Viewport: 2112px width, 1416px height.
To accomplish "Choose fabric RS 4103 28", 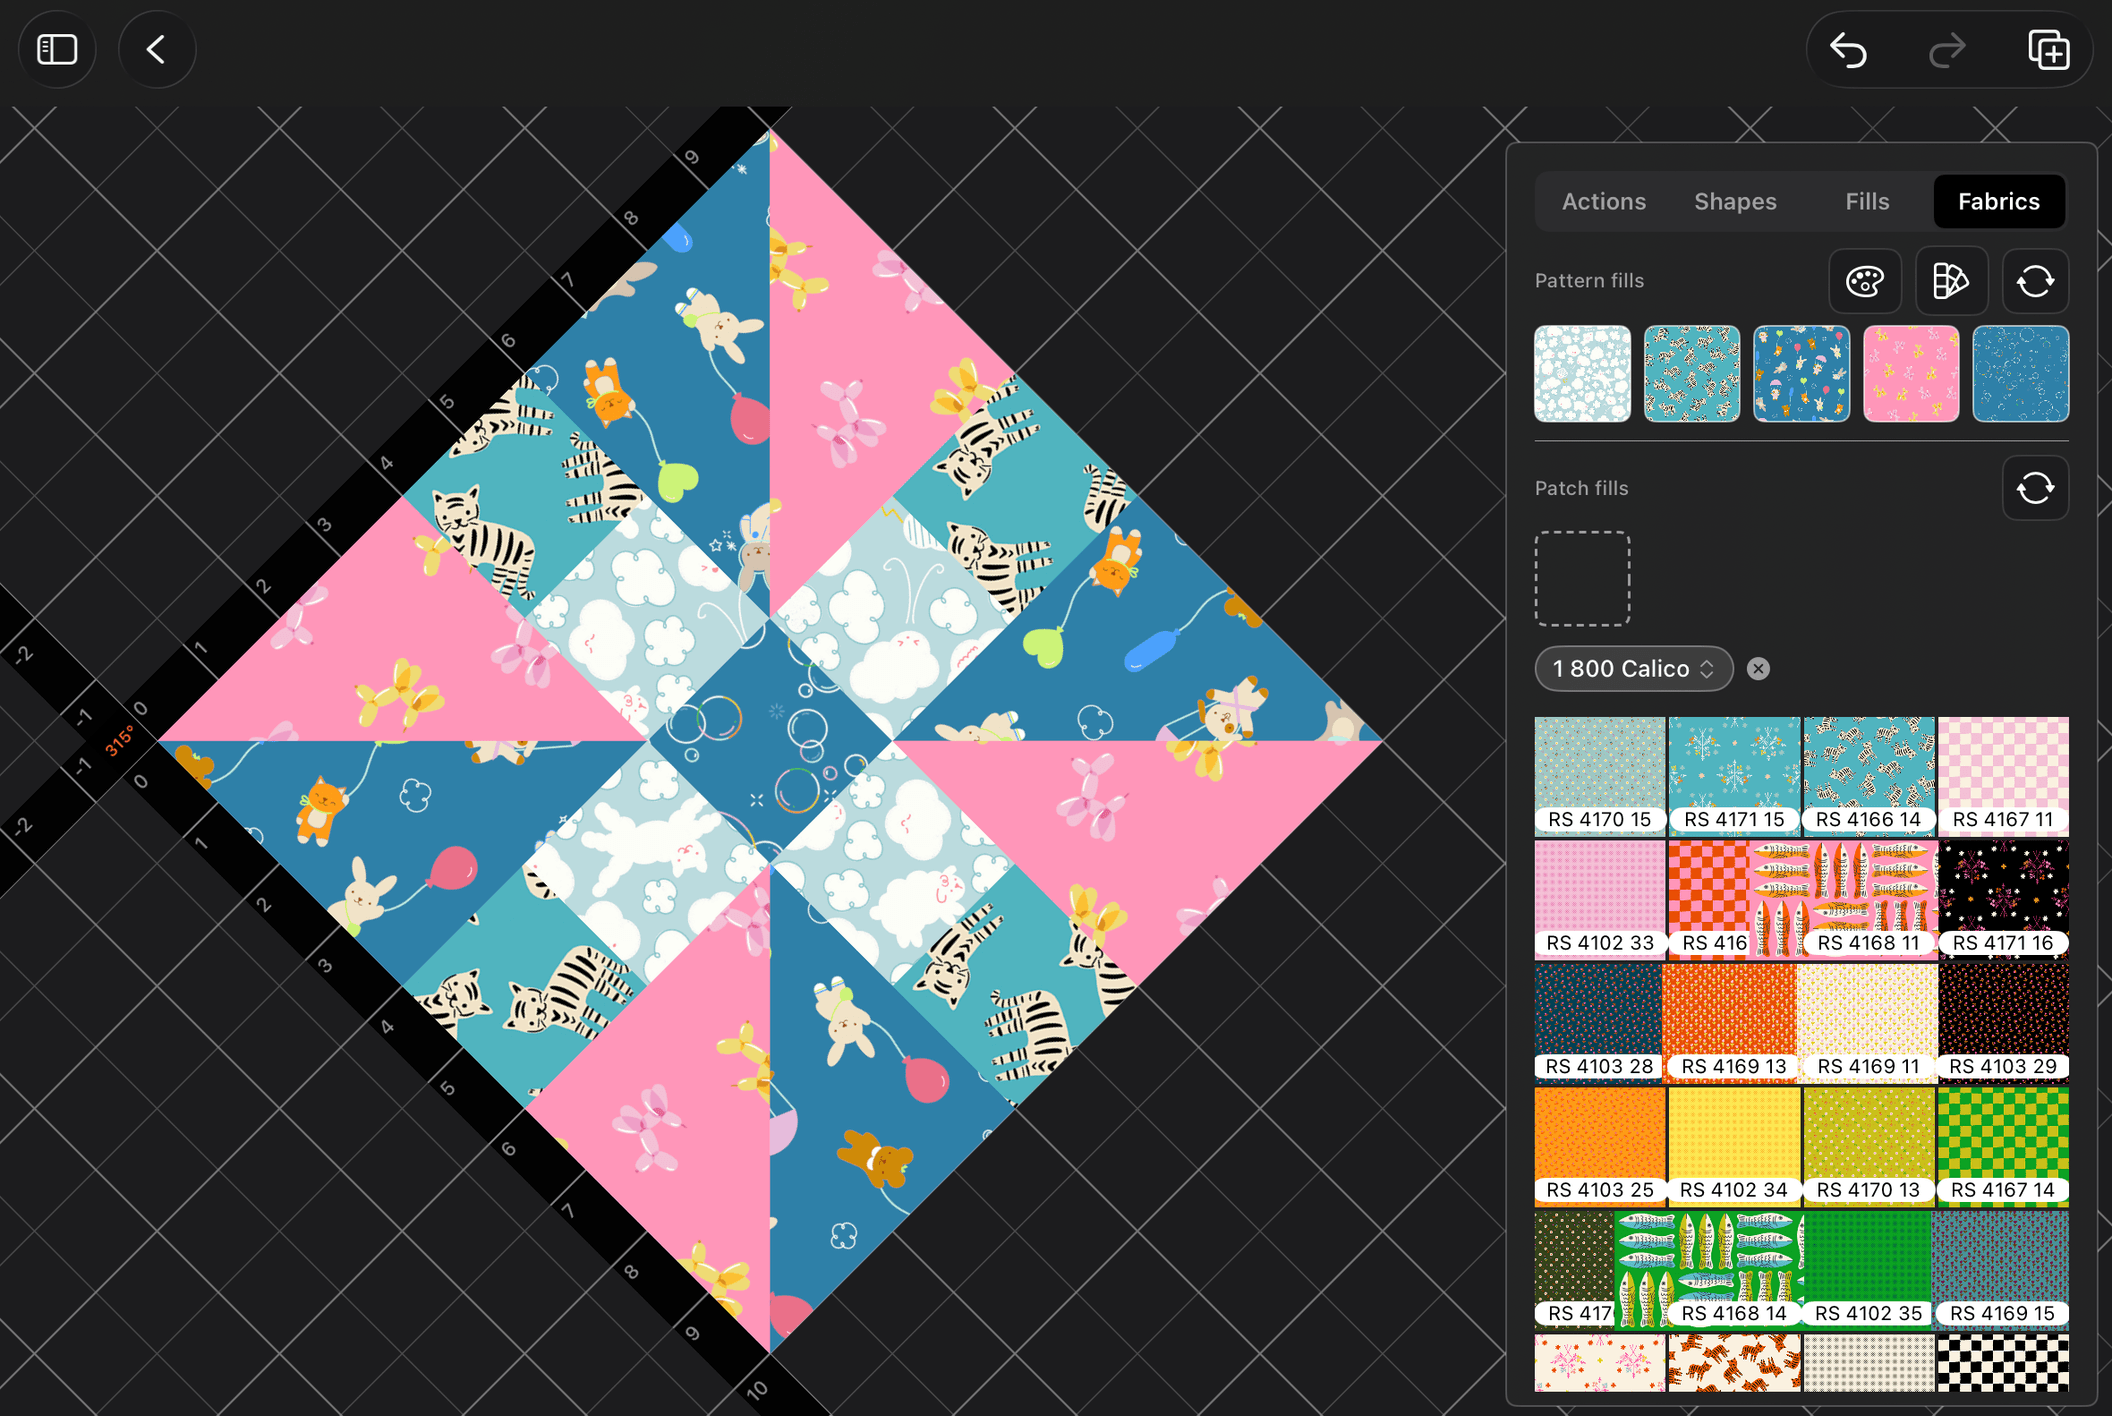I will click(1600, 1023).
